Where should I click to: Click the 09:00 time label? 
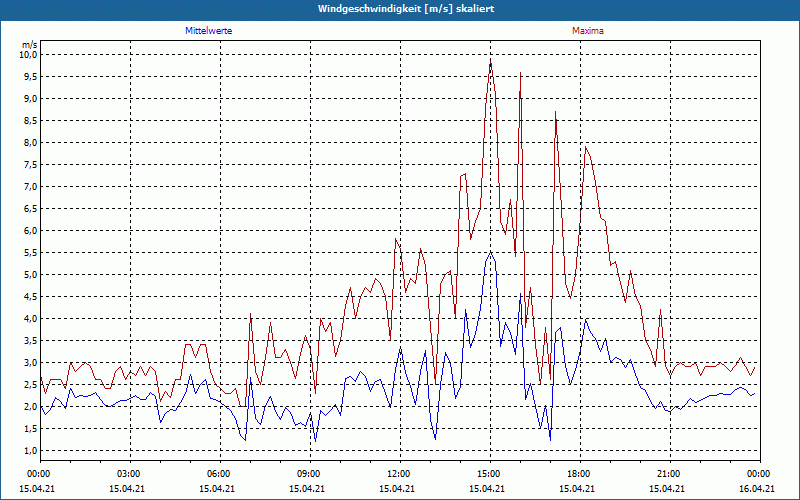pyautogui.click(x=311, y=474)
